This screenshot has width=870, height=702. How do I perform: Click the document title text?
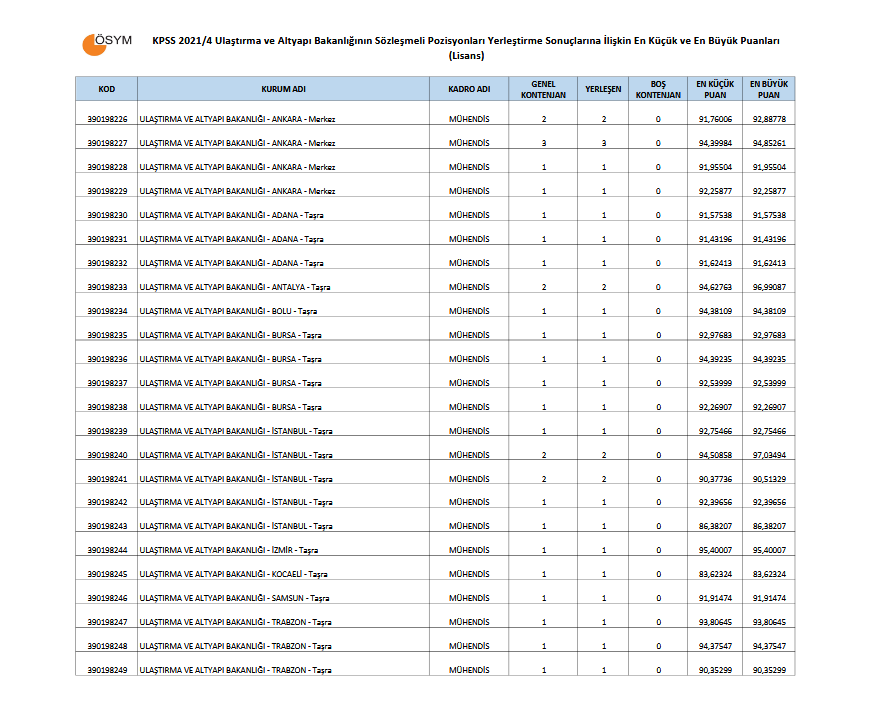coord(466,48)
